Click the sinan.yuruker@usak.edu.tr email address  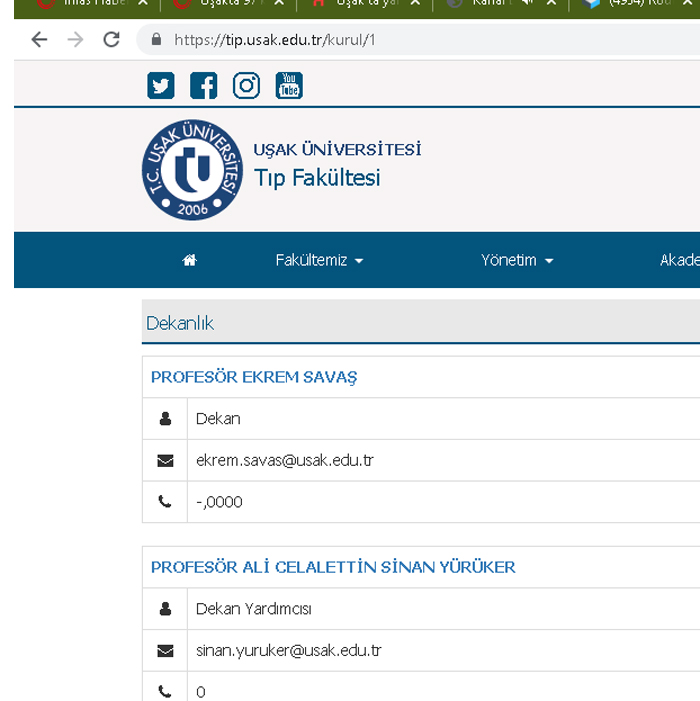[x=289, y=650]
